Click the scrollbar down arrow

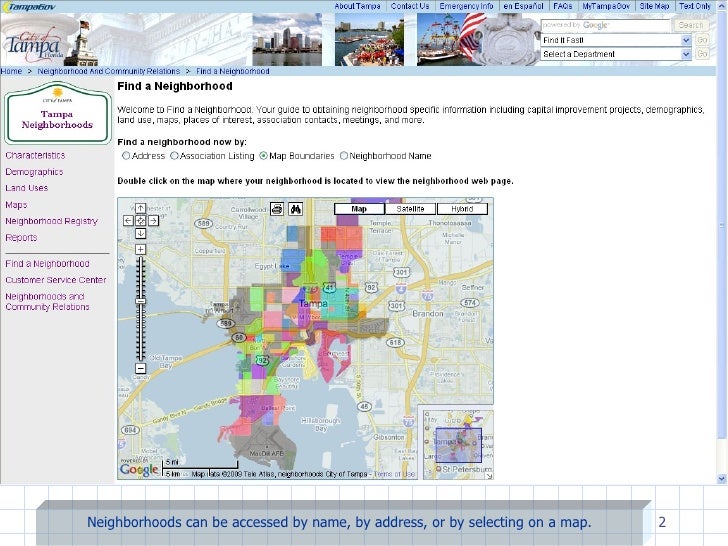[722, 479]
